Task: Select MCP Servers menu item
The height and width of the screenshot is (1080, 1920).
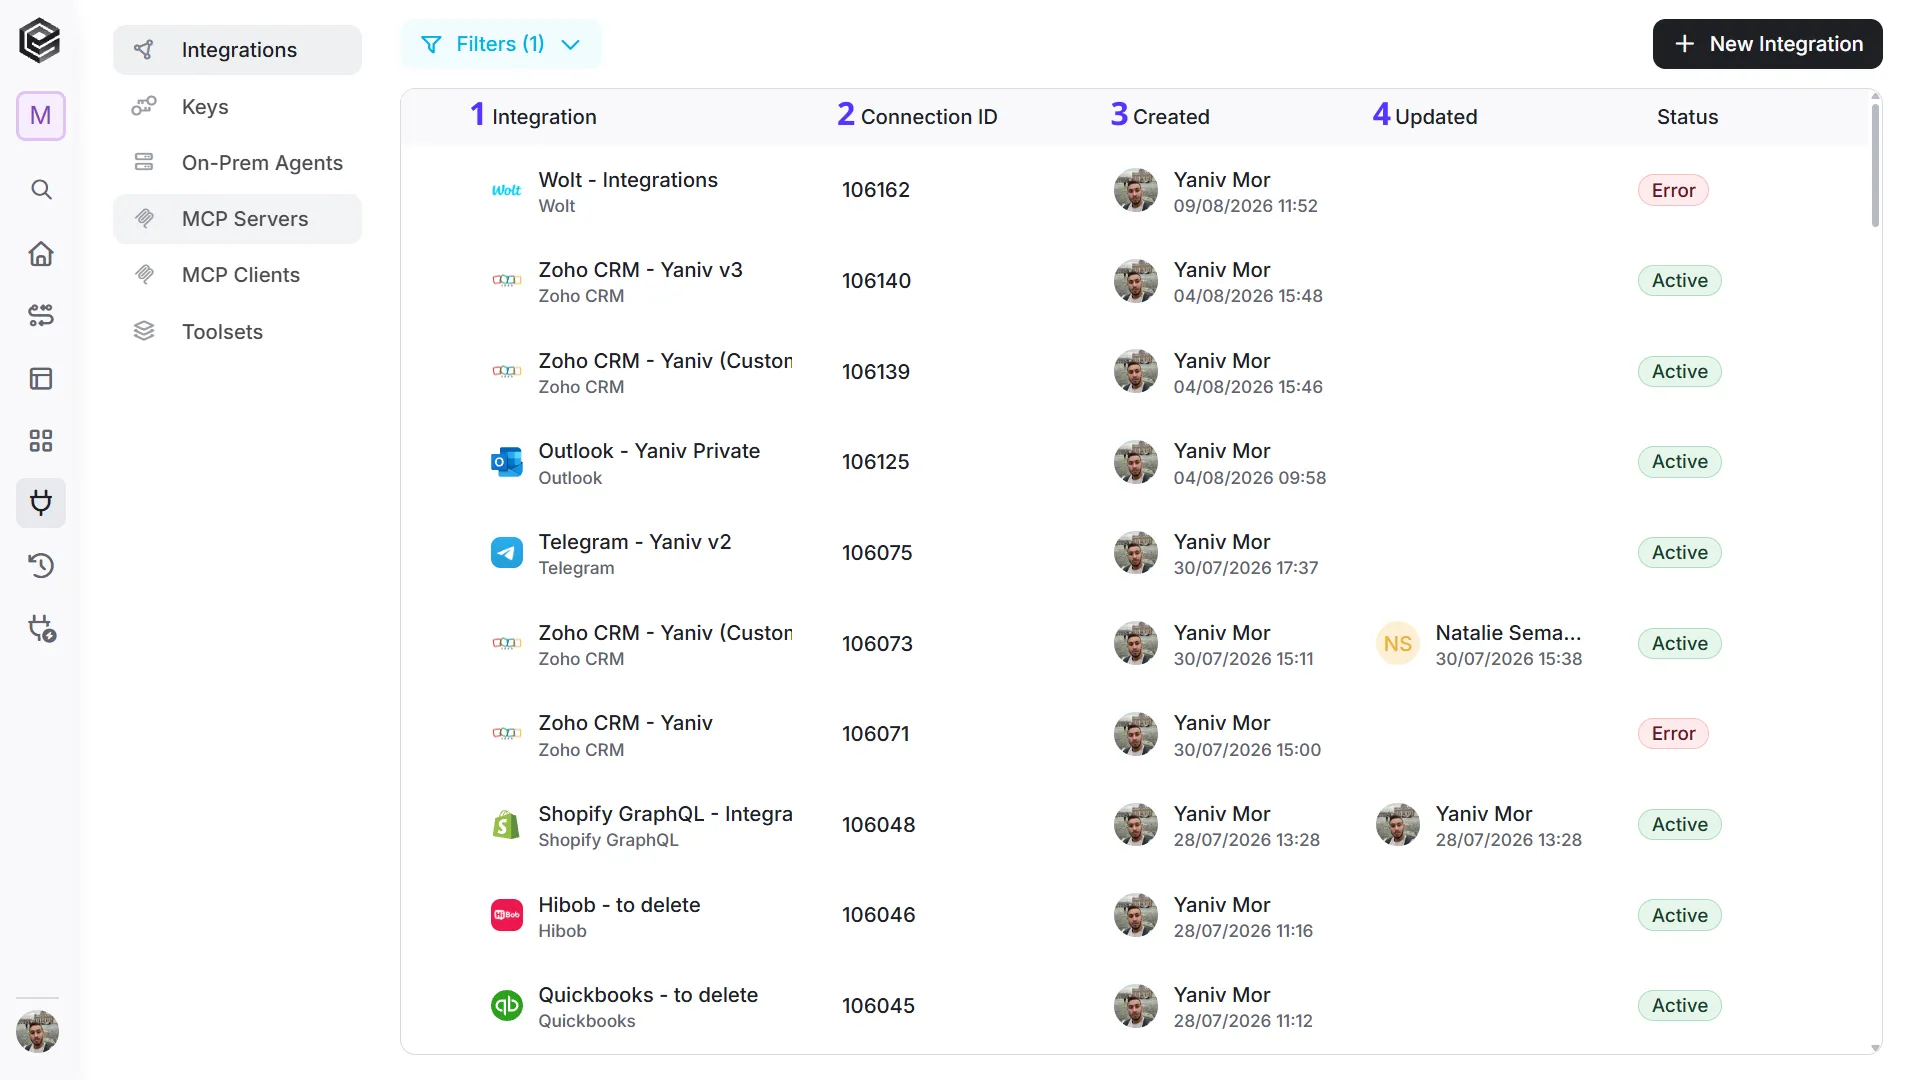Action: (x=238, y=219)
